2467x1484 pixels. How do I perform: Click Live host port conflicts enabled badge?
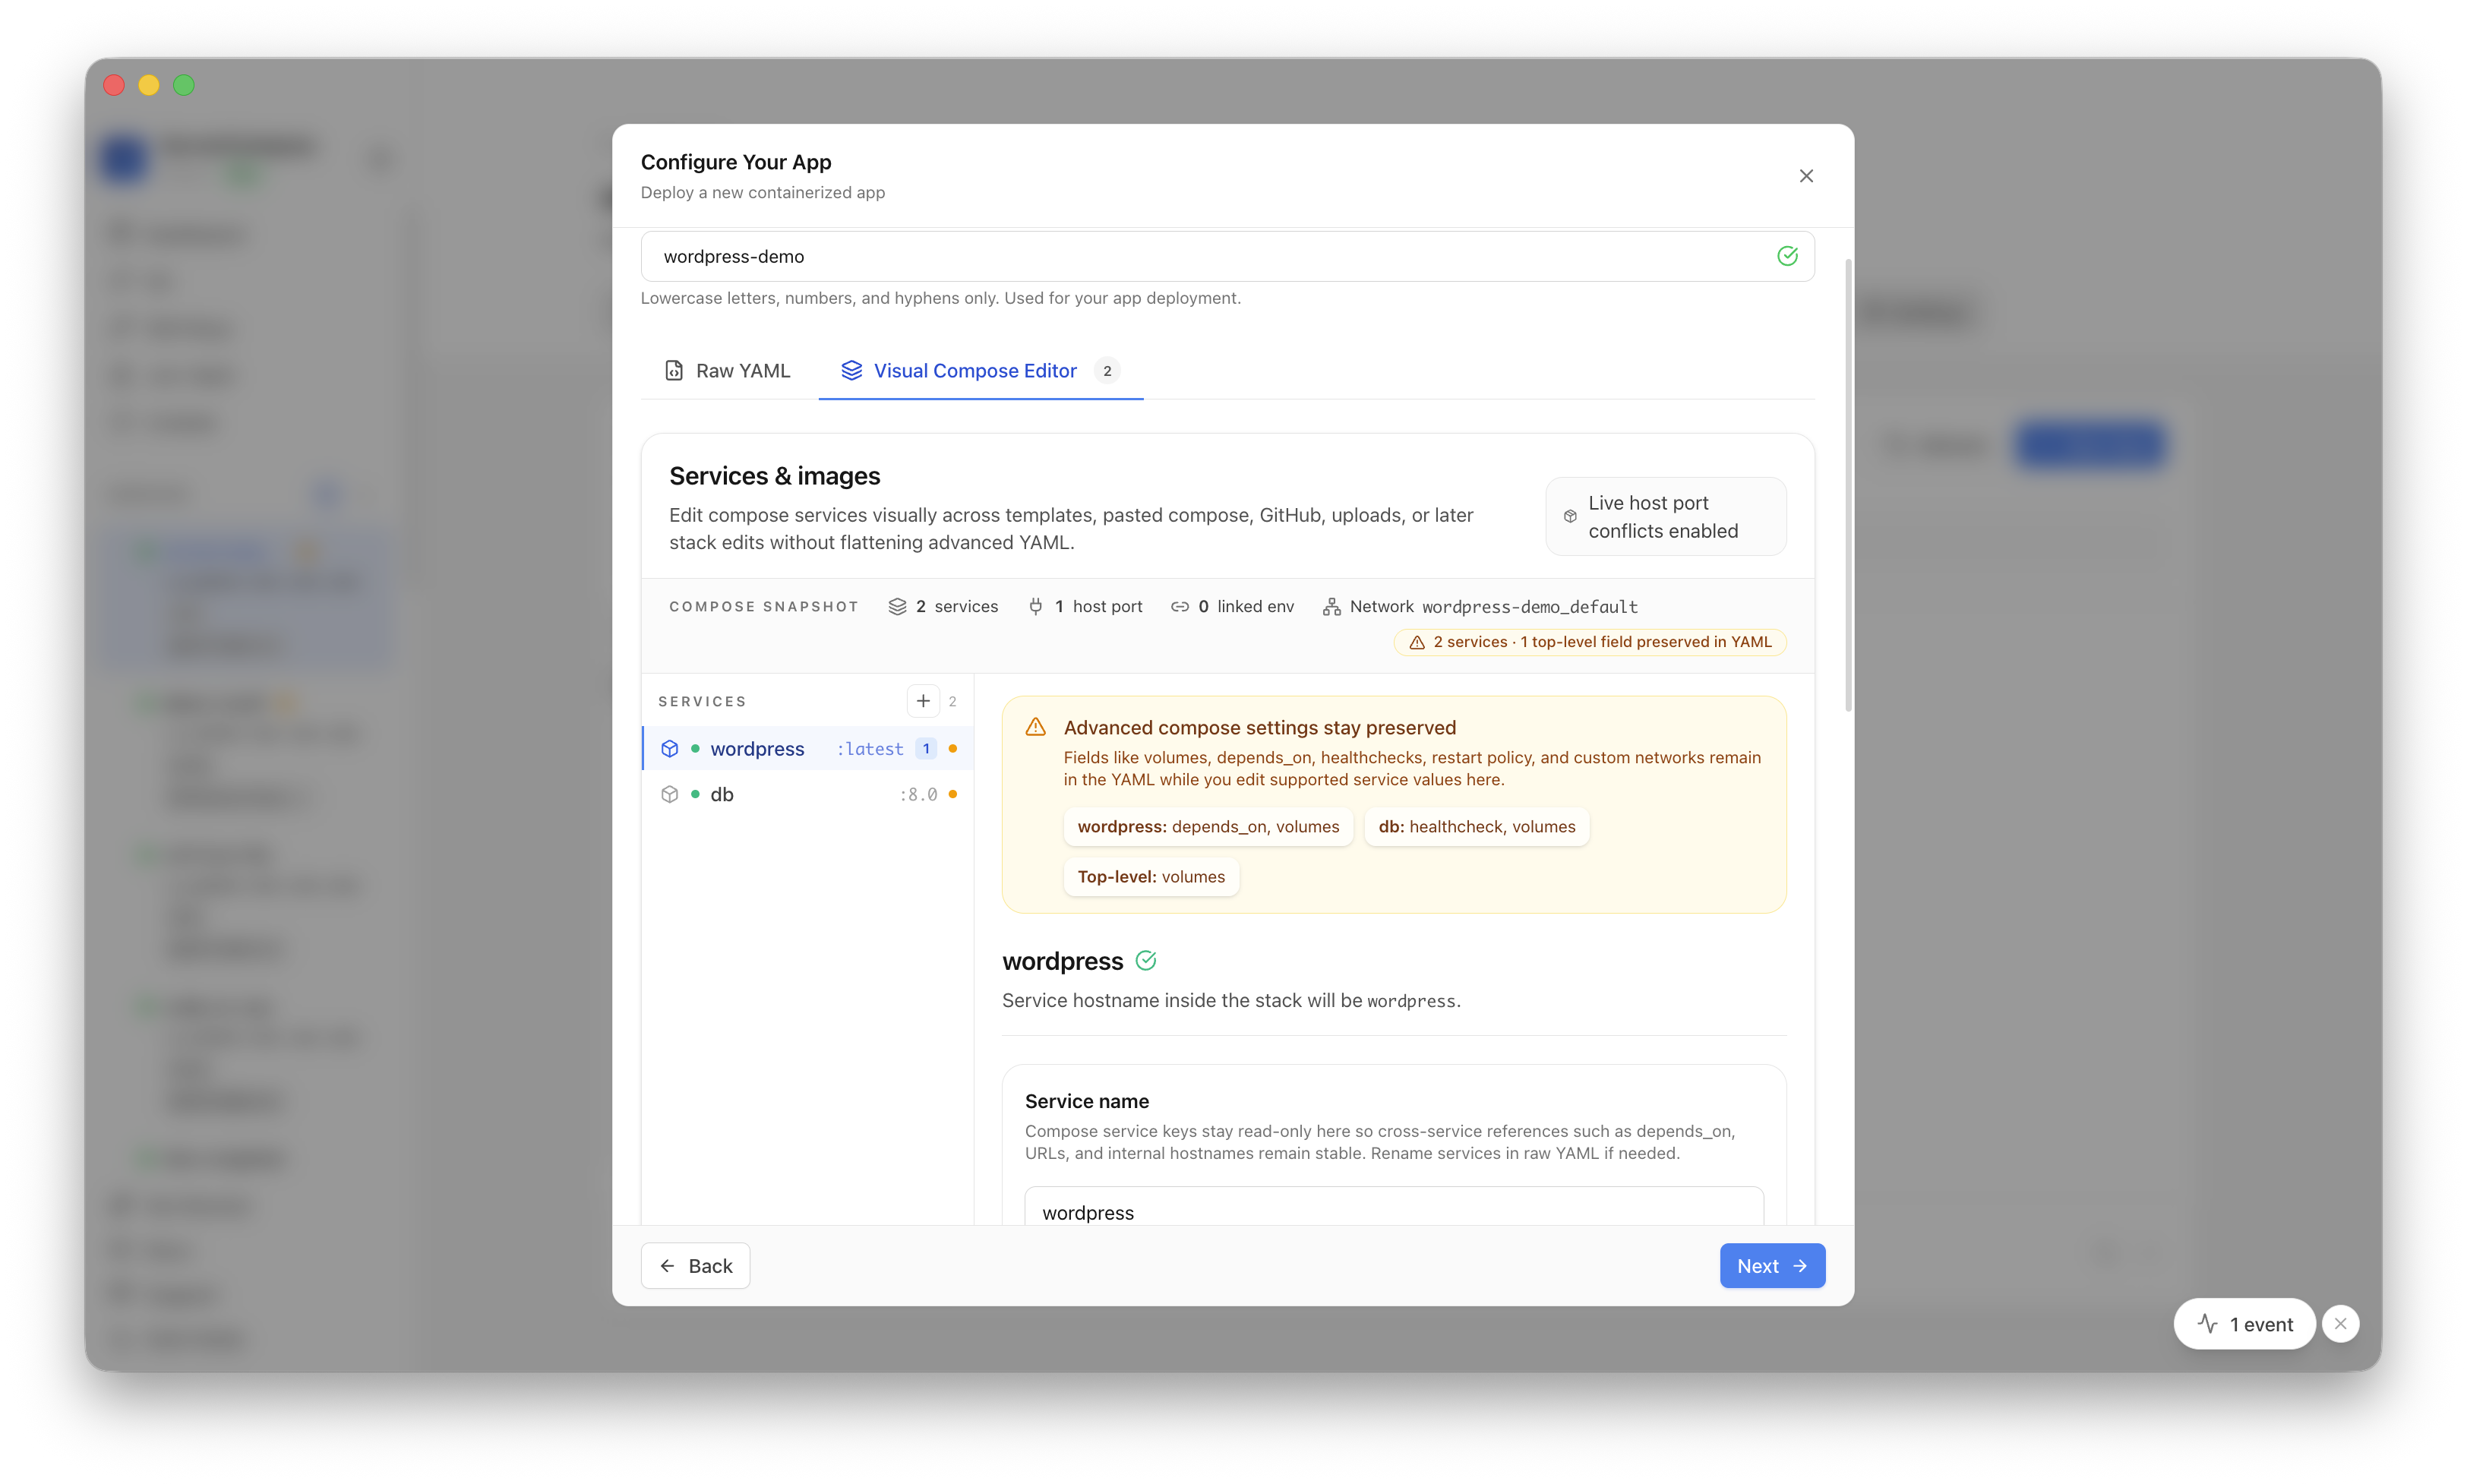[1665, 516]
